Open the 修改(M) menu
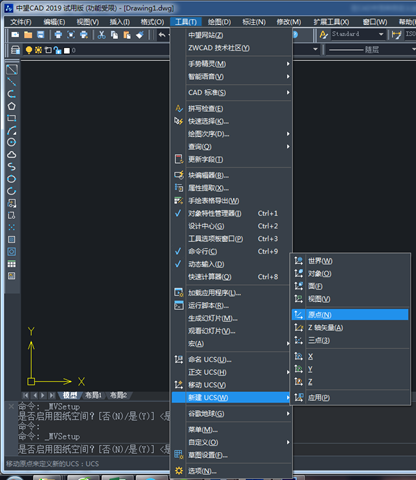 pyautogui.click(x=289, y=22)
